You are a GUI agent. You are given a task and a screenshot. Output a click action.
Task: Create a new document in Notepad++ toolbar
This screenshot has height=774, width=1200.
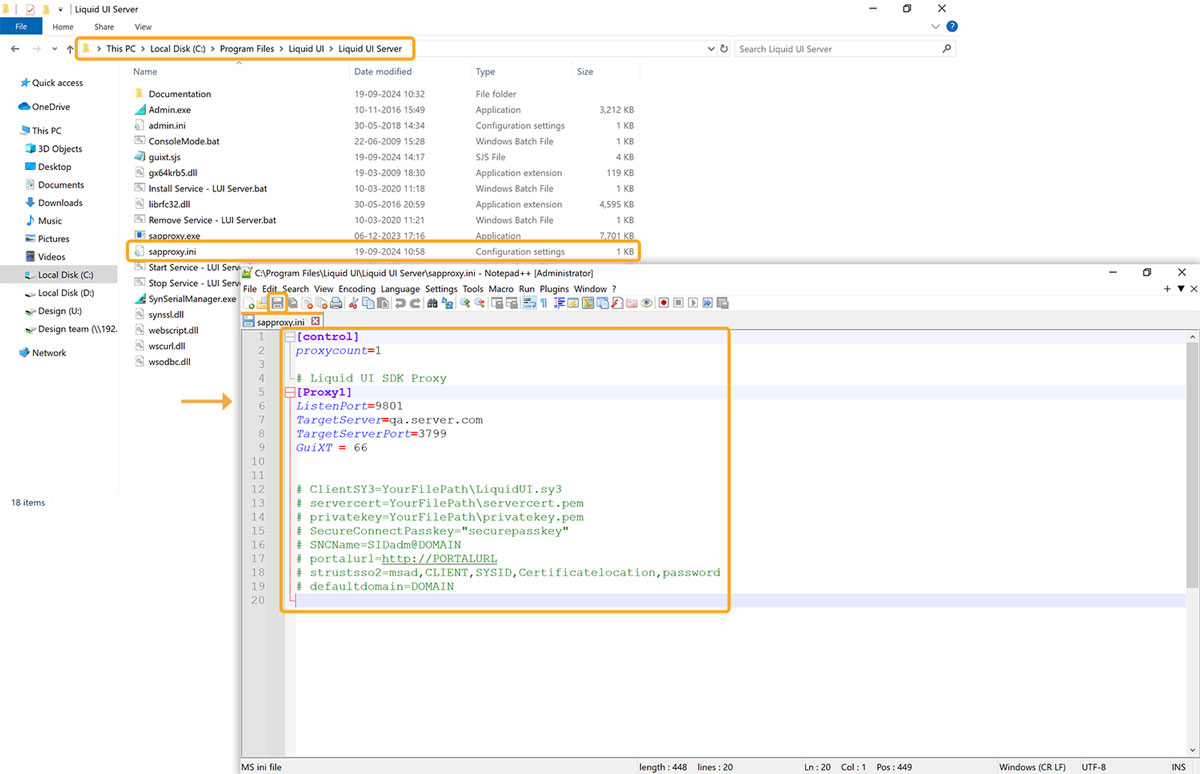coord(249,303)
